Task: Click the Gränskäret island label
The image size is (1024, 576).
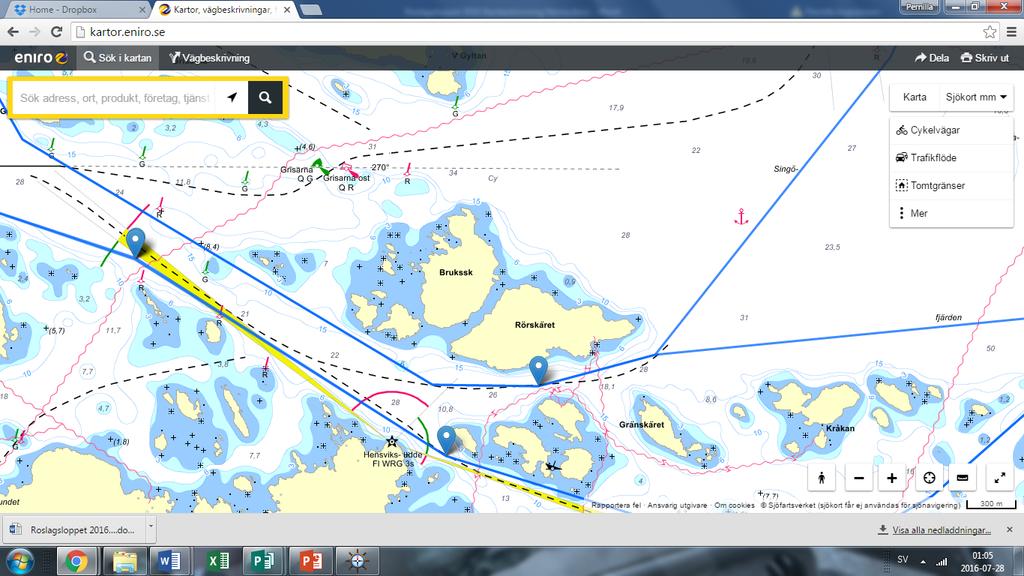Action: click(x=641, y=424)
